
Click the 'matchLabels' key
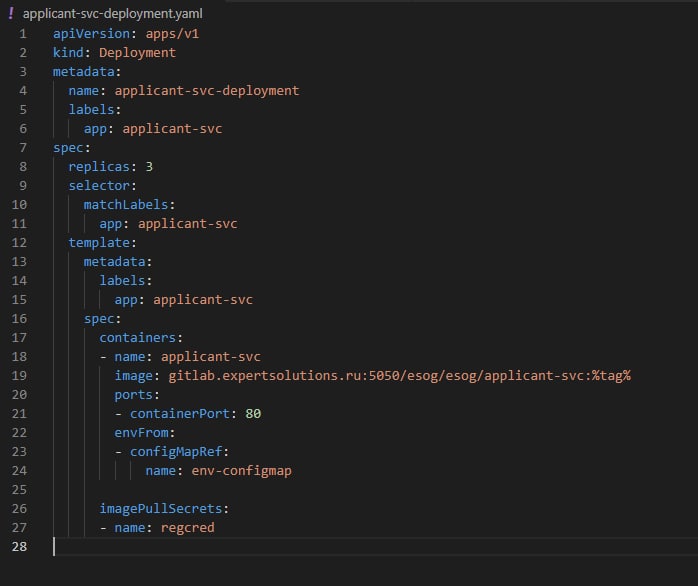pos(126,205)
